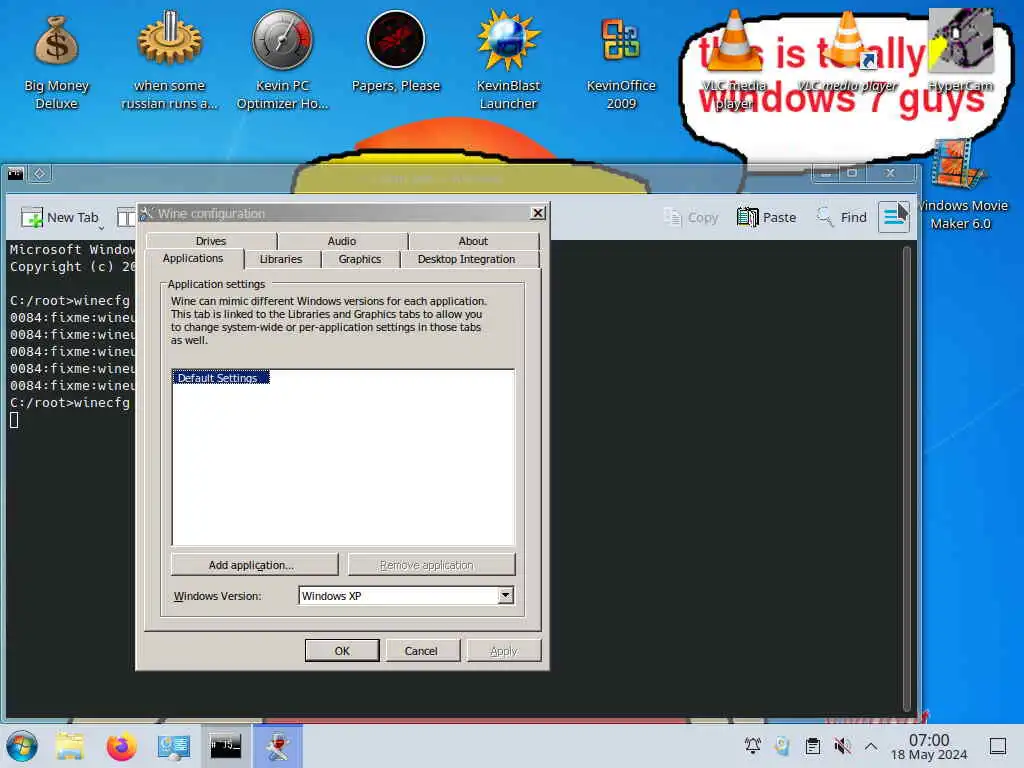Open the Windows Version dropdown arrow
Screen dimensions: 1024x768
click(x=505, y=596)
